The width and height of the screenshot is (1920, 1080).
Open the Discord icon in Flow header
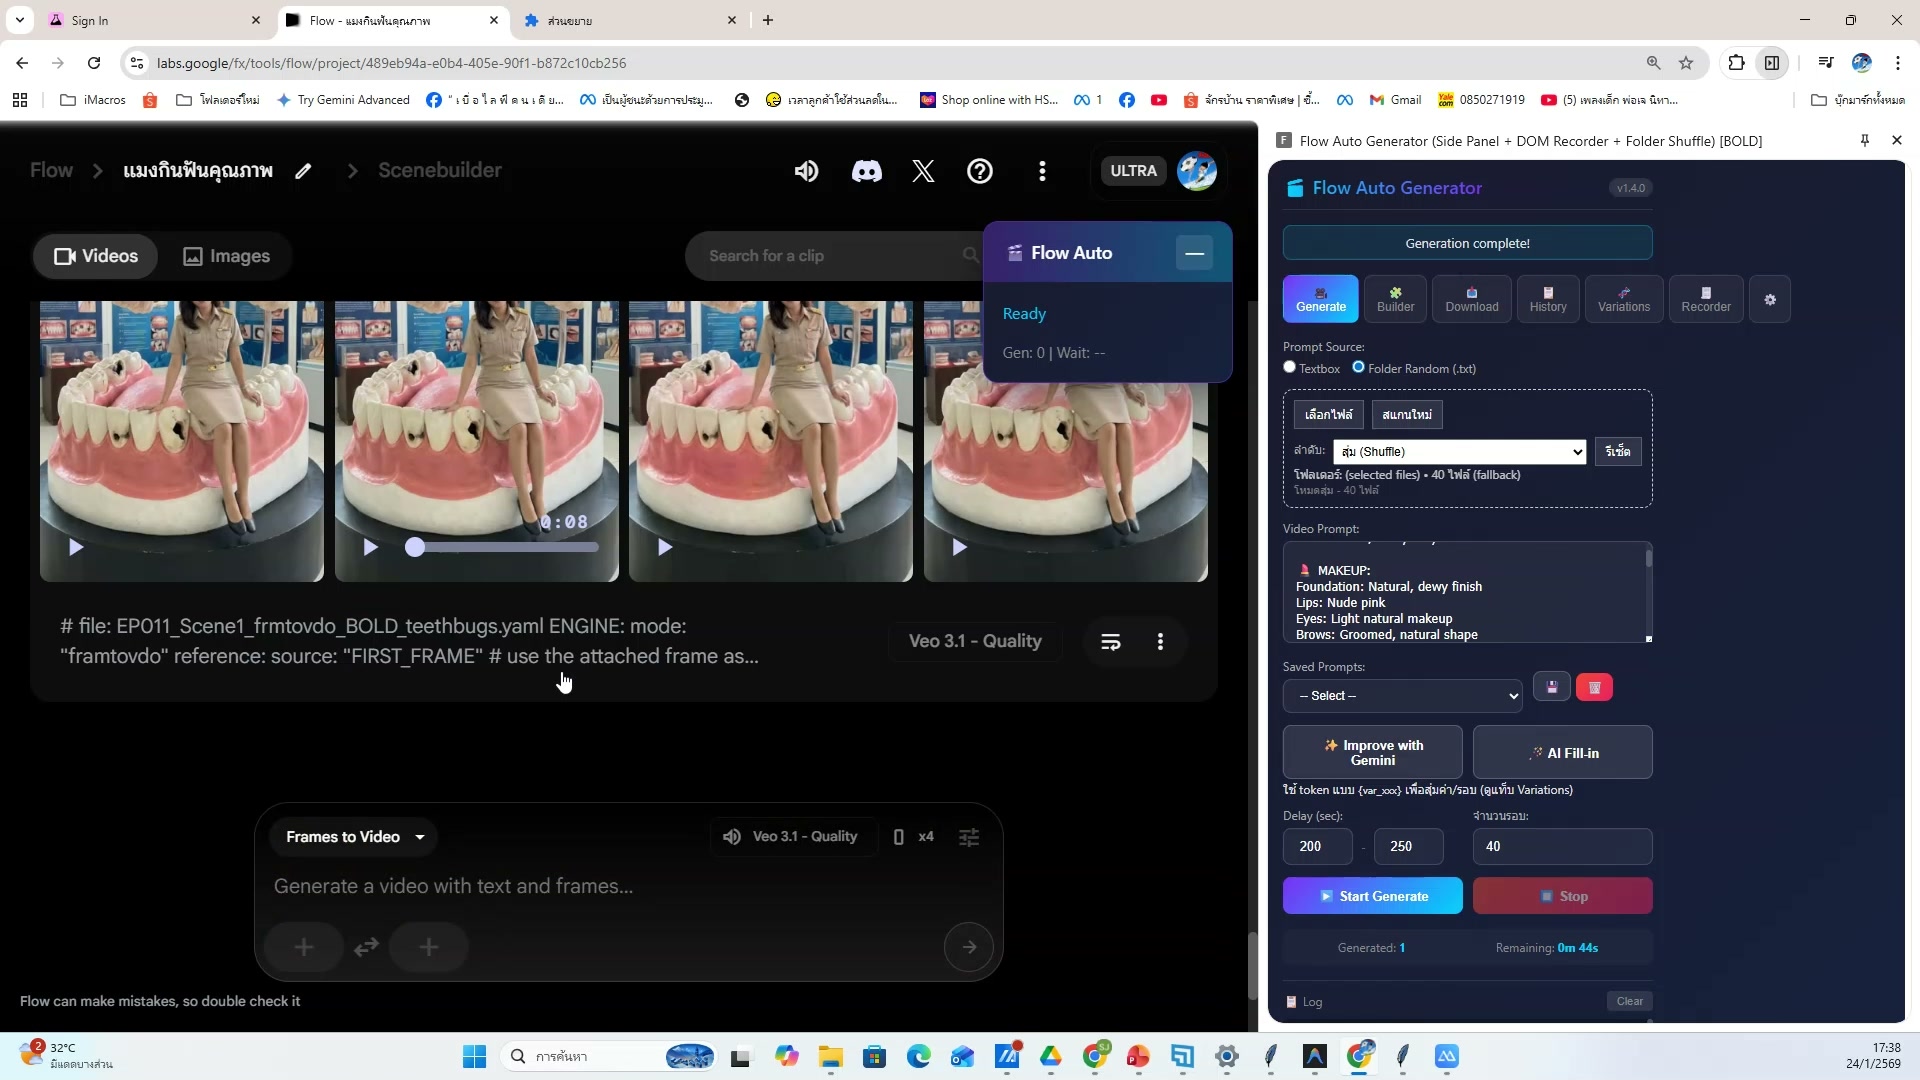[x=866, y=171]
